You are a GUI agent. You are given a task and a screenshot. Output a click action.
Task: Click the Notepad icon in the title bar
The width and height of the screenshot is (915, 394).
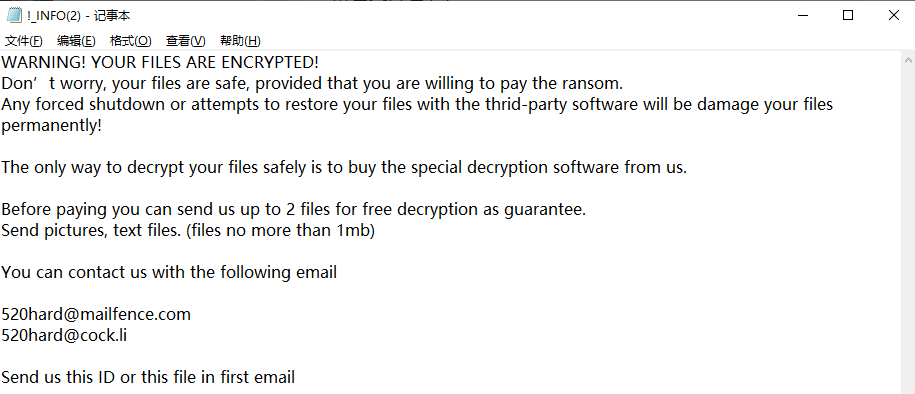coord(13,15)
